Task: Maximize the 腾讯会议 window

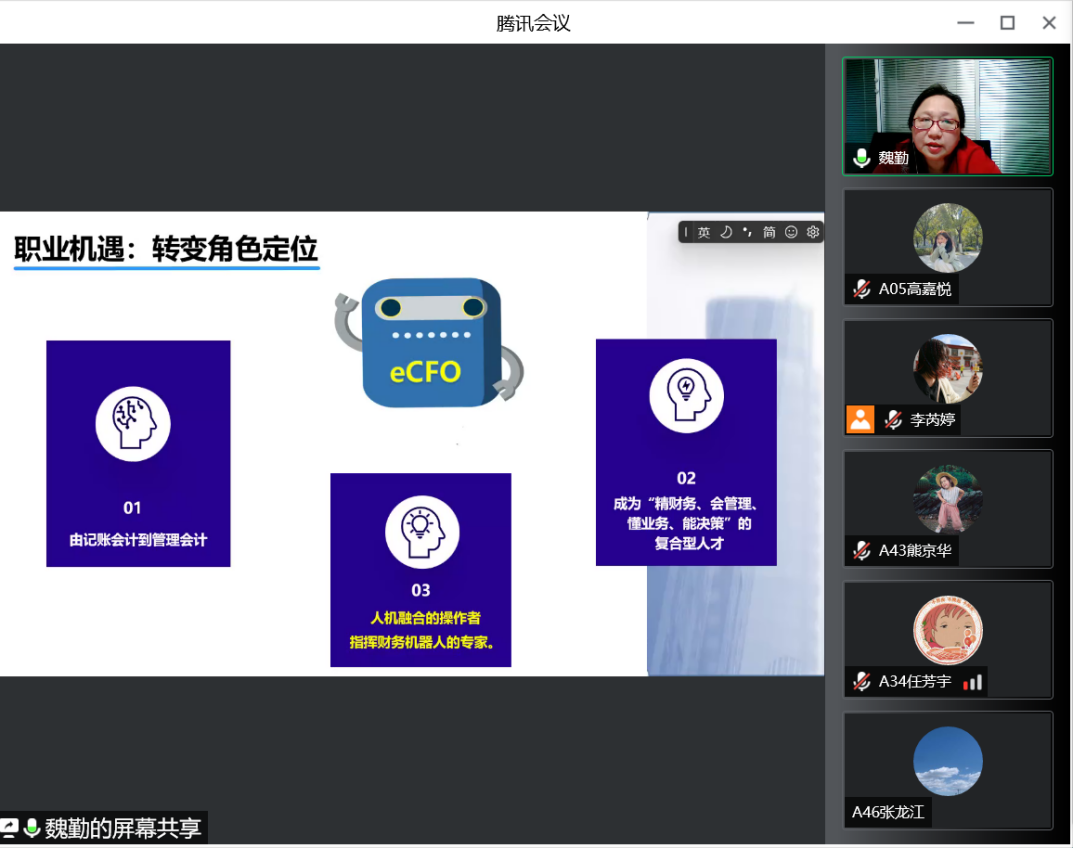Action: click(1007, 22)
